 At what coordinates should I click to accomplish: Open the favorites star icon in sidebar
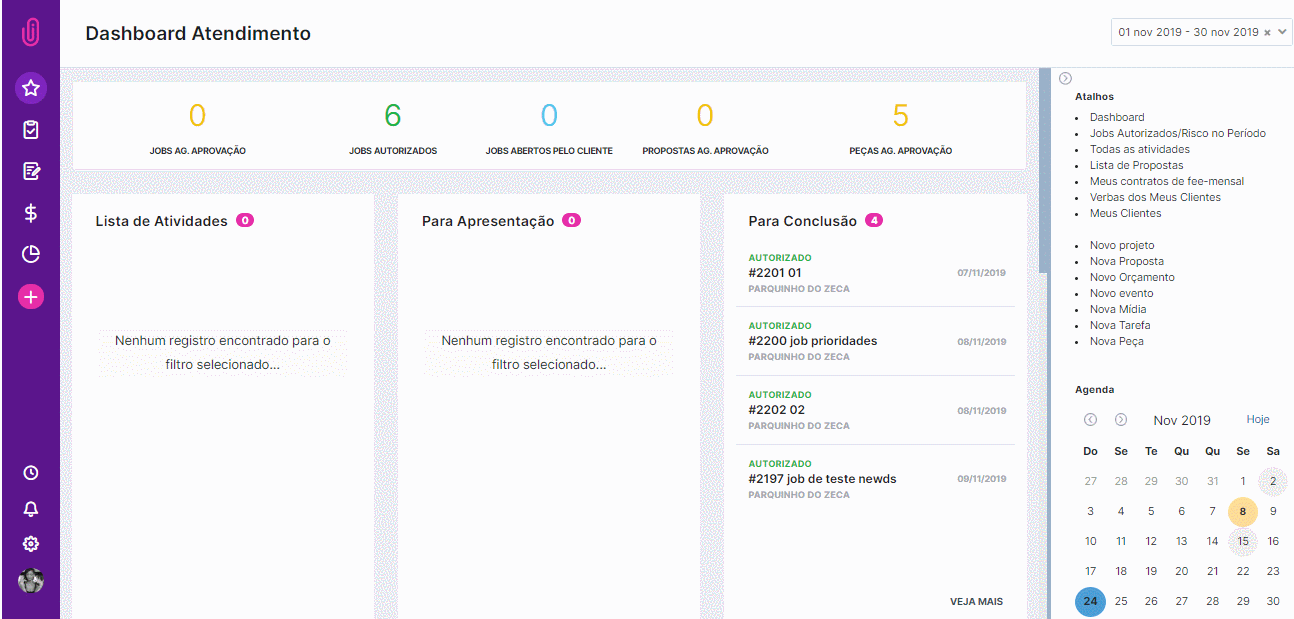coord(30,88)
